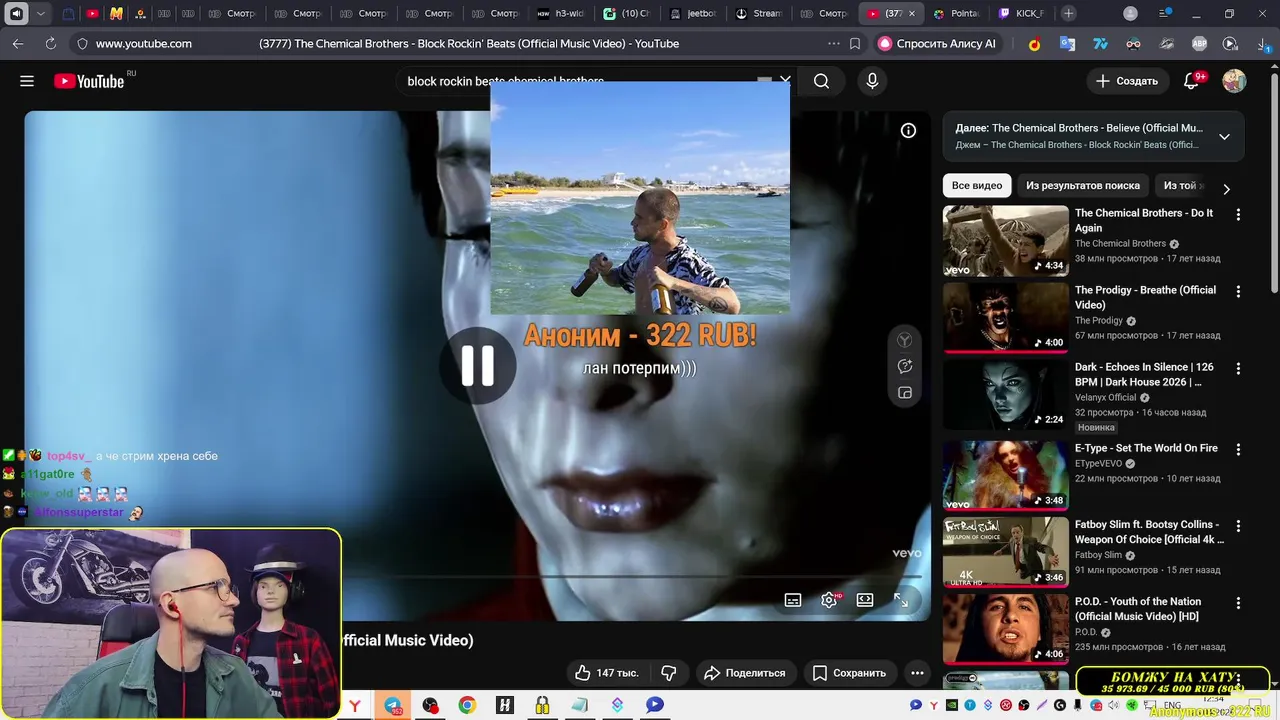The image size is (1280, 720).
Task: Open the YouTube notifications bell
Action: click(1191, 81)
